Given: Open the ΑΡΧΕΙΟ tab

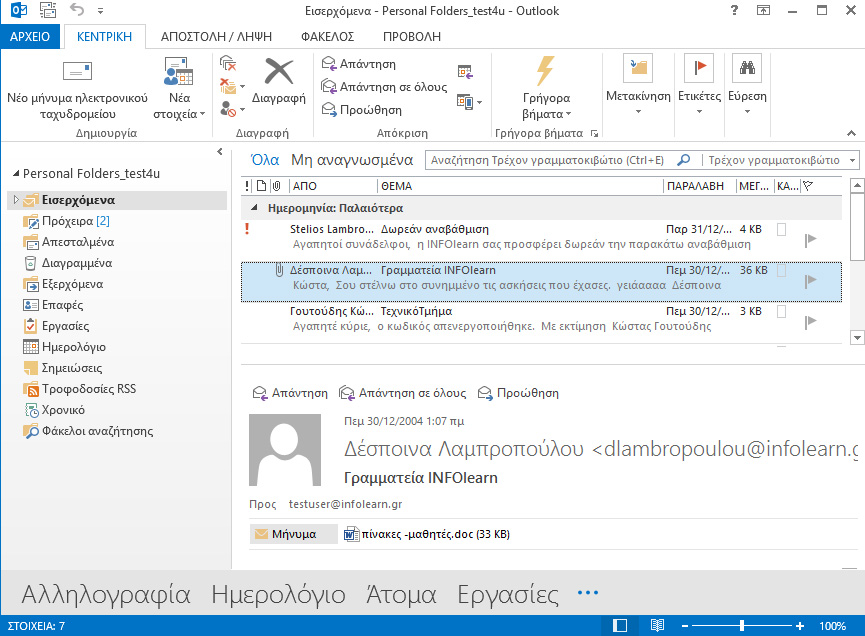Looking at the screenshot, I should pyautogui.click(x=30, y=36).
